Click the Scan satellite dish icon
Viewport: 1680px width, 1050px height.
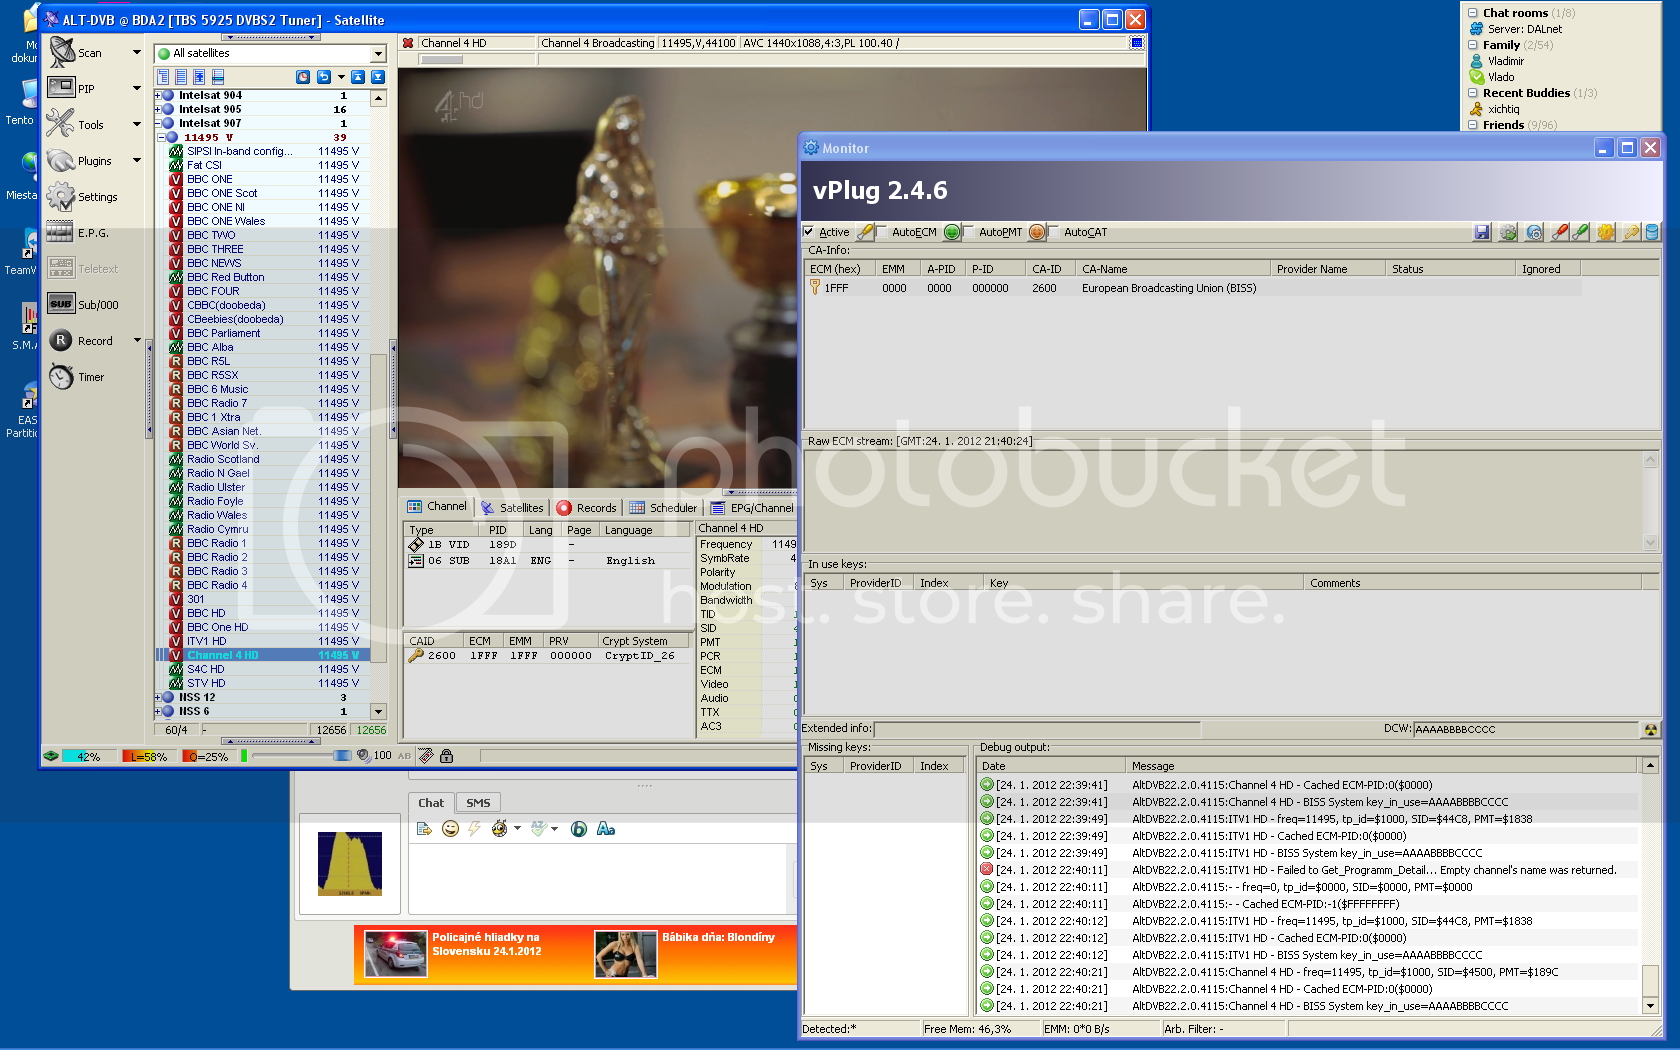62,52
